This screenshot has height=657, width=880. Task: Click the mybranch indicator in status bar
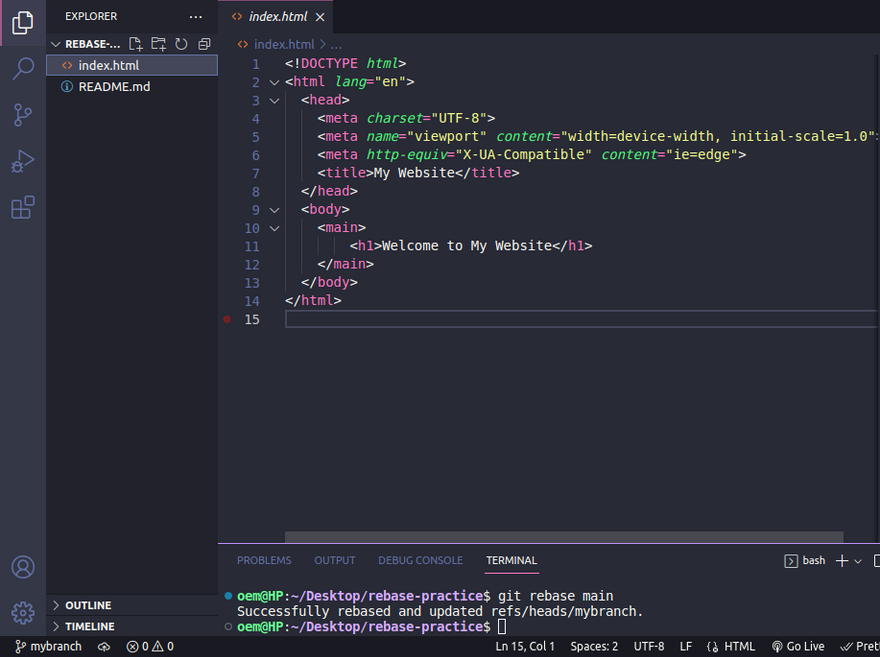tap(48, 647)
